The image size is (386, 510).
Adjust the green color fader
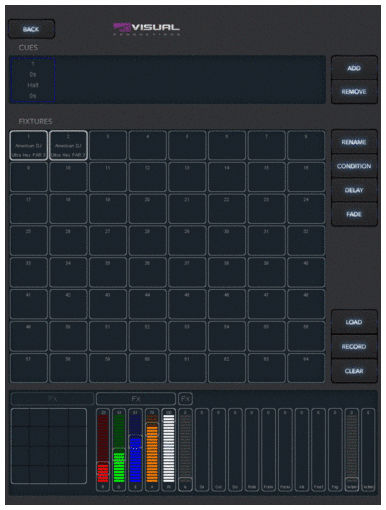pos(119,449)
